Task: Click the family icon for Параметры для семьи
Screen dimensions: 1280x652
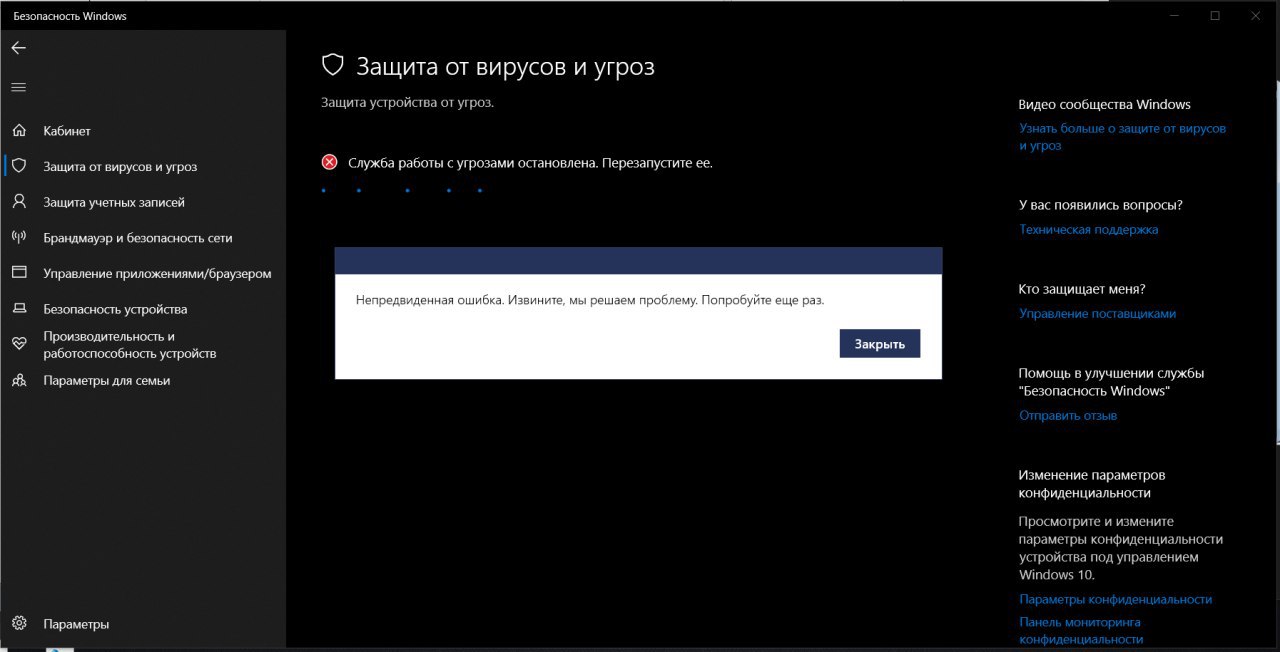Action: click(x=19, y=381)
